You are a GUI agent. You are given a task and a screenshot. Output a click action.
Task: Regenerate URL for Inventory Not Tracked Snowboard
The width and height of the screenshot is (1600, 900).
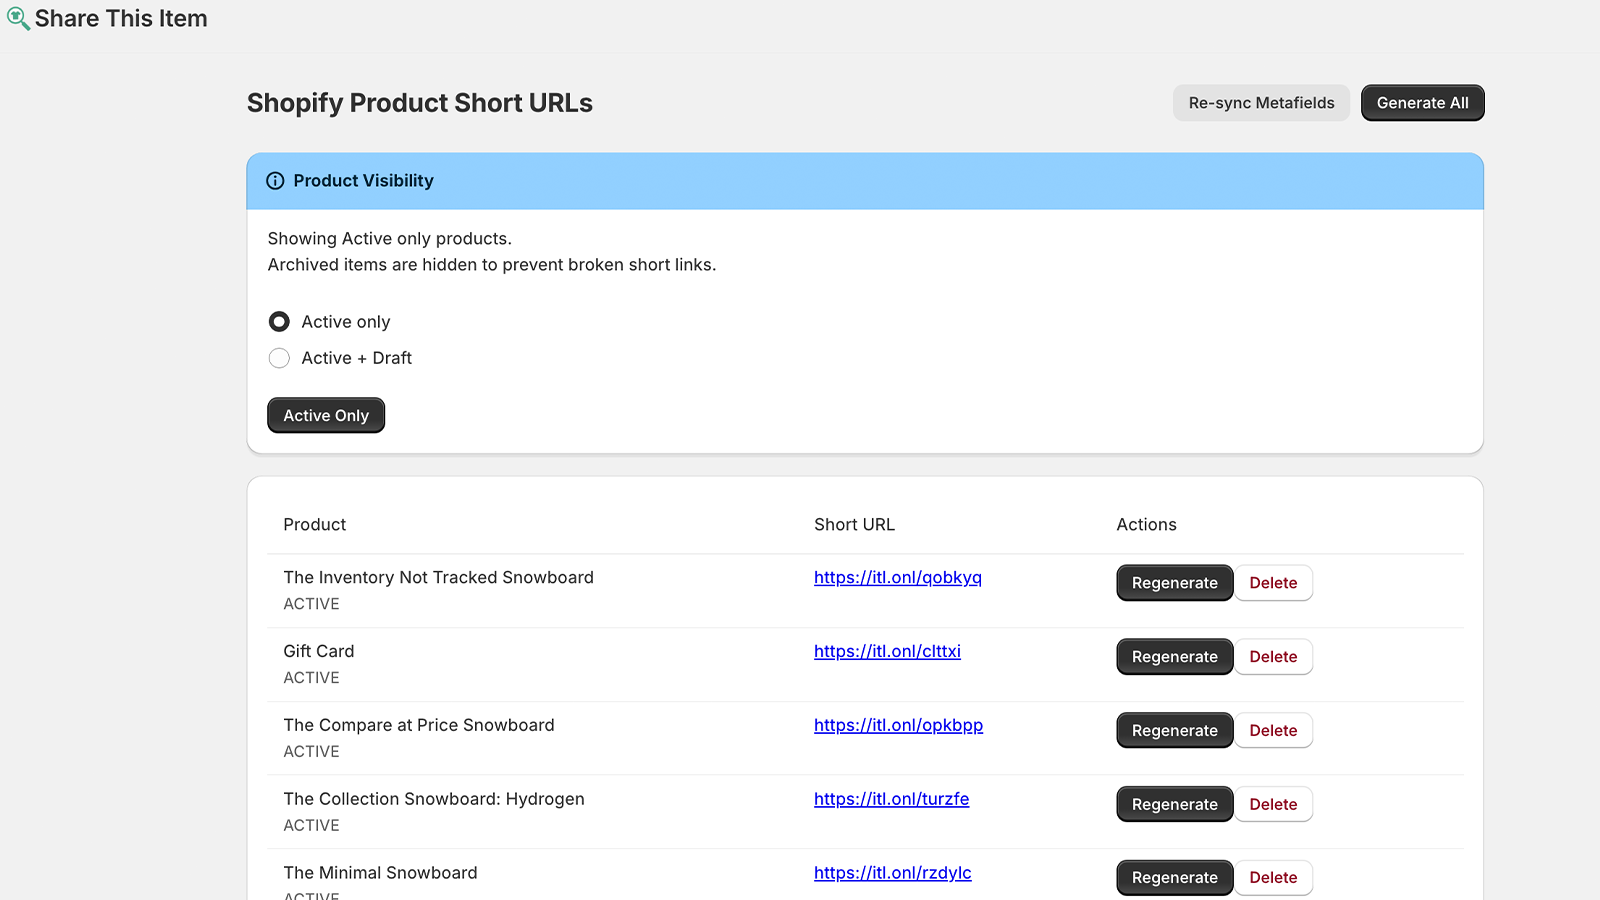[1174, 583]
